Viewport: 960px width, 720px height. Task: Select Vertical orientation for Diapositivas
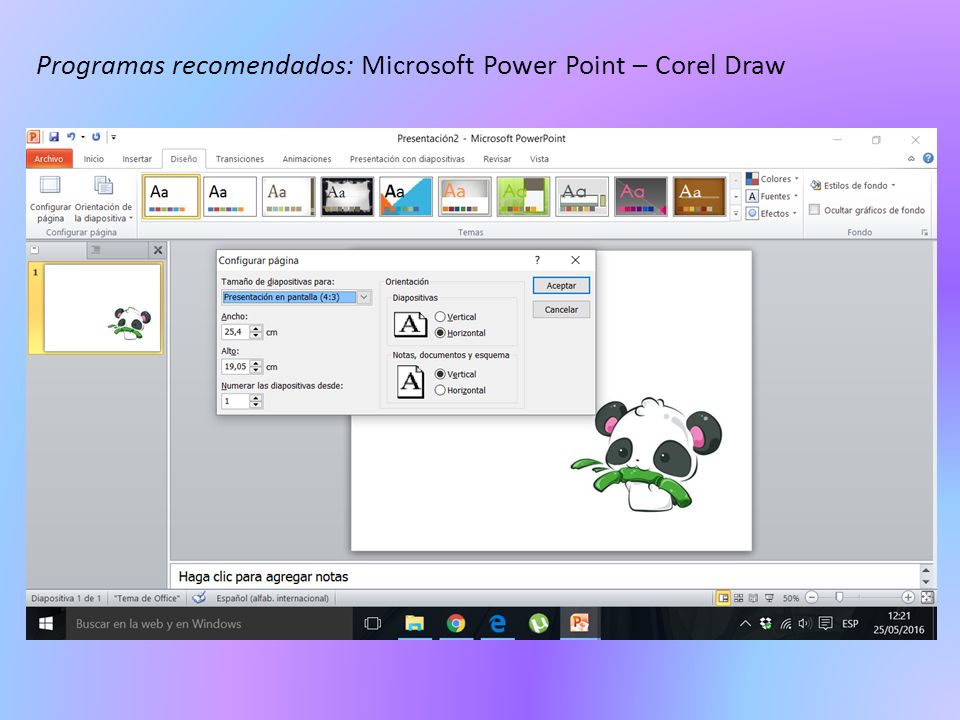tap(440, 317)
